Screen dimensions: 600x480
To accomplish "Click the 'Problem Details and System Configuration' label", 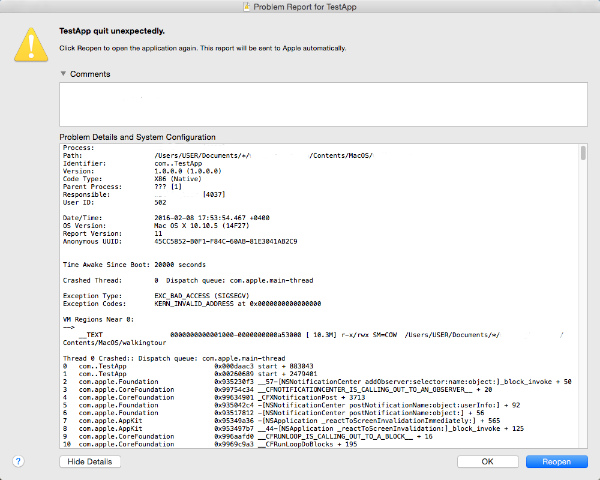I will [137, 136].
